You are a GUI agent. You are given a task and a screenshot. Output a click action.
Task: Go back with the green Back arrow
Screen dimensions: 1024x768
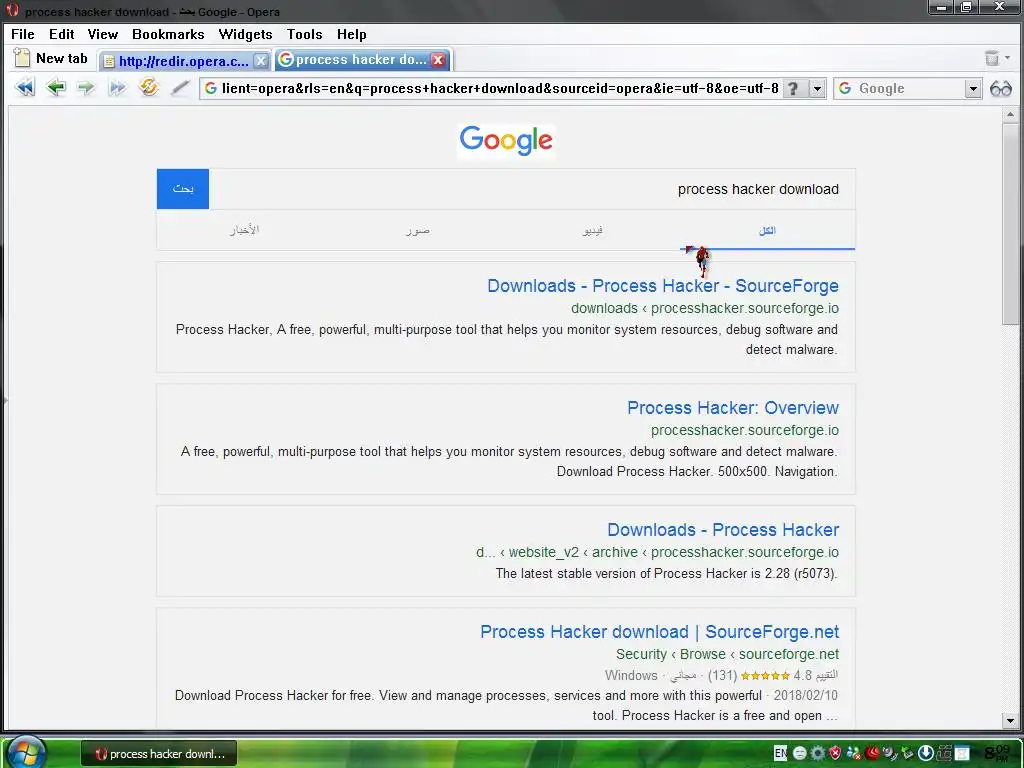[x=56, y=88]
